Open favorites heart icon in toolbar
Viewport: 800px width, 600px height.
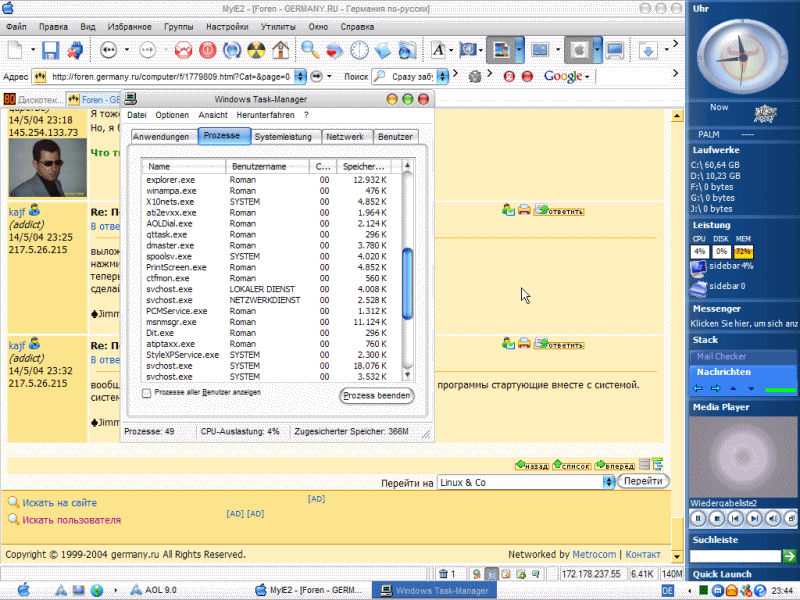click(334, 50)
